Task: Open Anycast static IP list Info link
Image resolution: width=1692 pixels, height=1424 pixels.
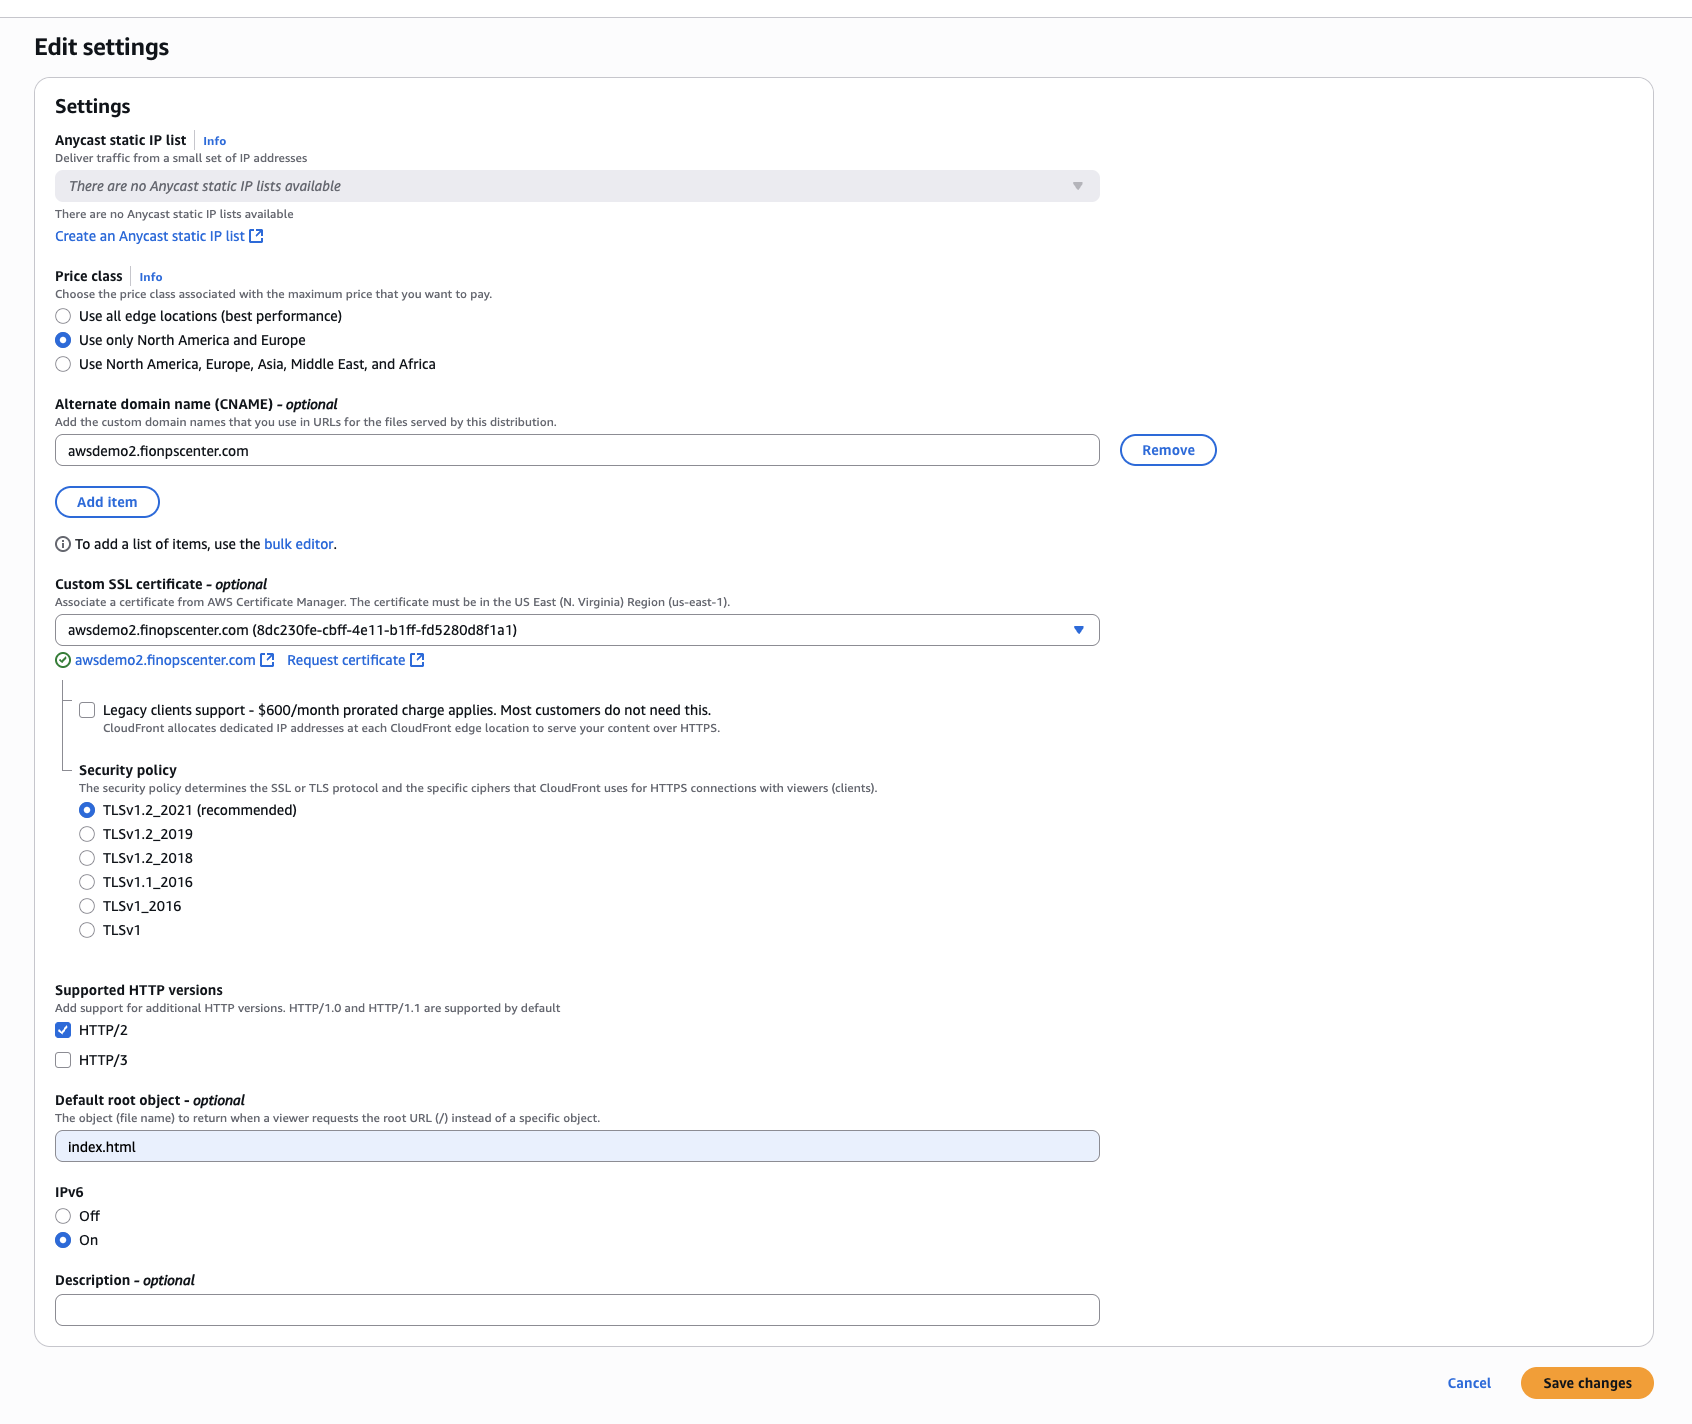Action: coord(214,141)
